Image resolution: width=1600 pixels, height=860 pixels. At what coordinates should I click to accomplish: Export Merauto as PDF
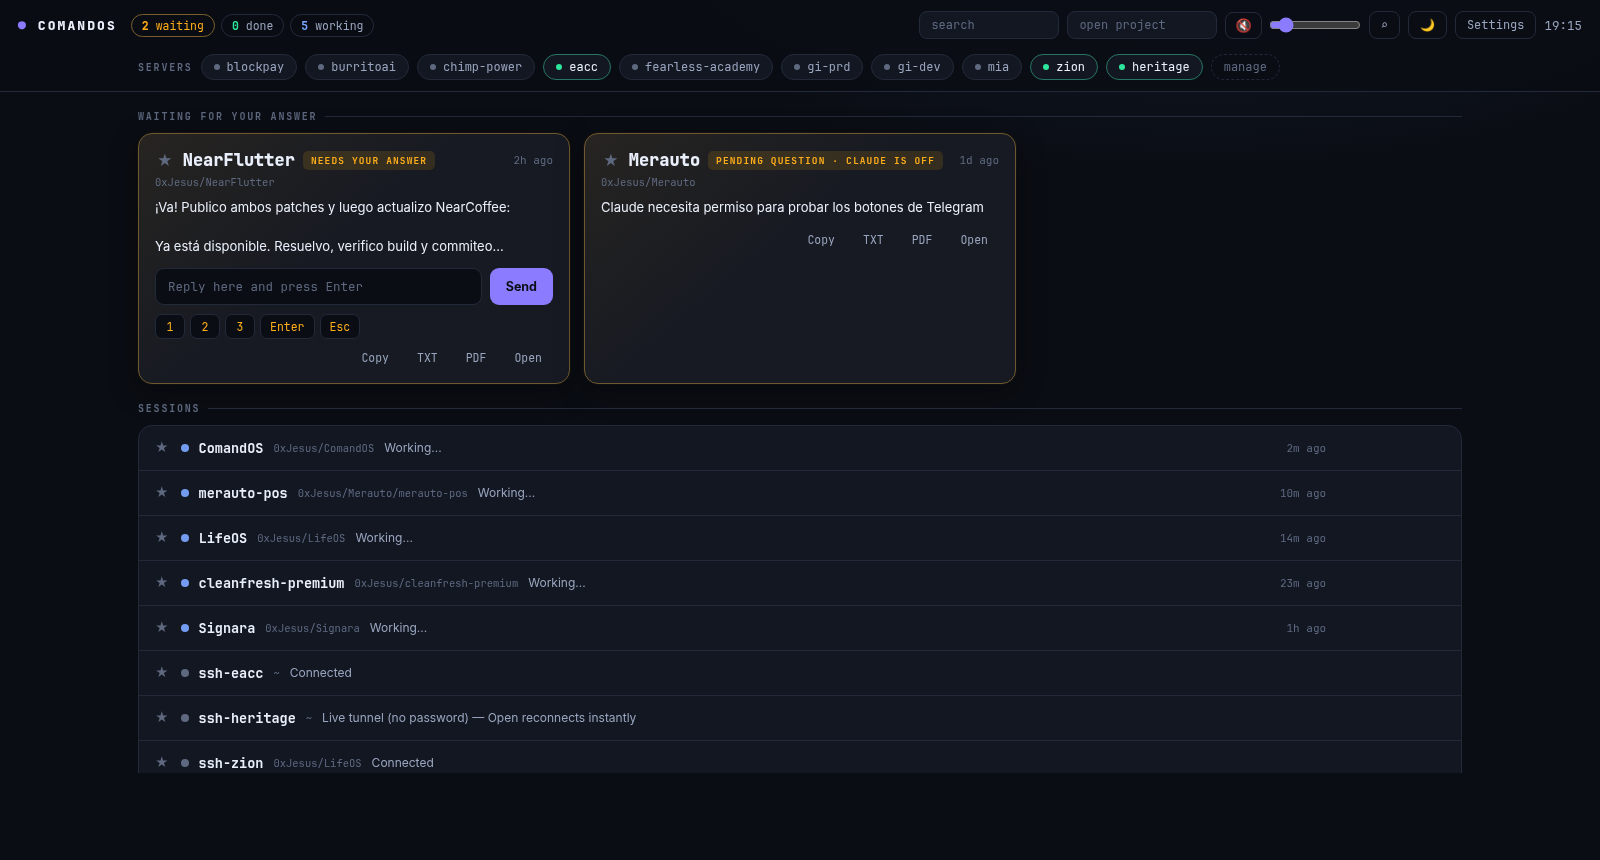click(922, 240)
